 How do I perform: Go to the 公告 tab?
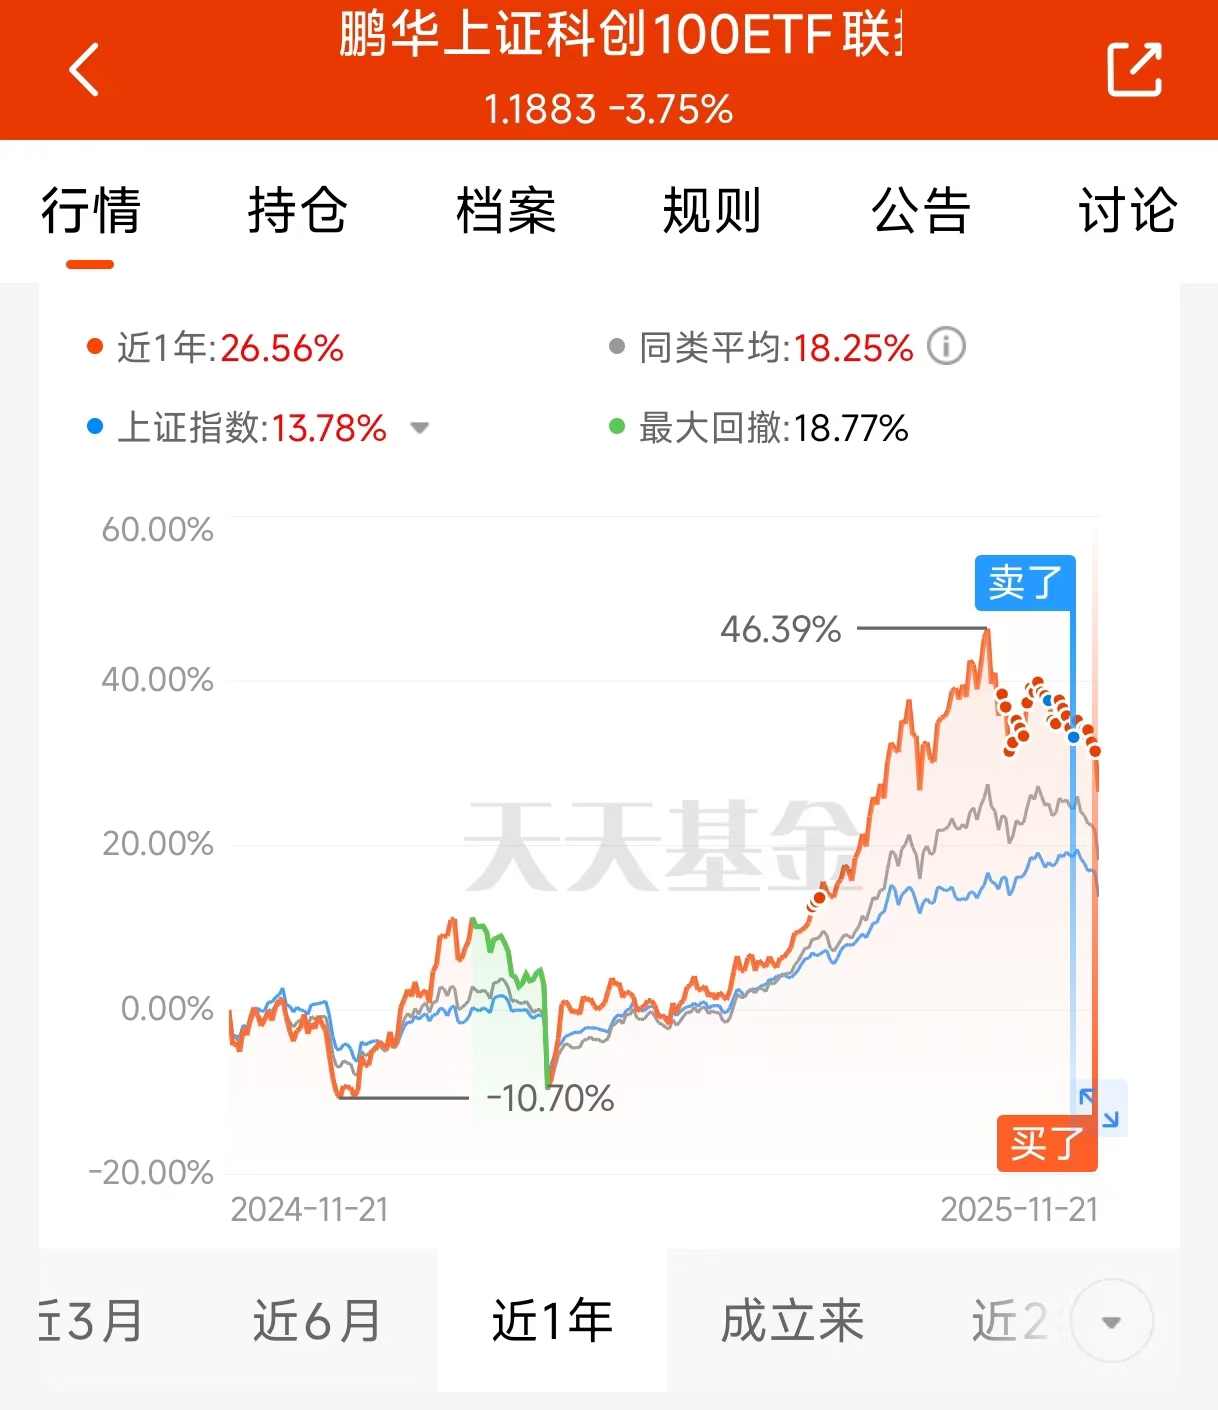tap(920, 211)
